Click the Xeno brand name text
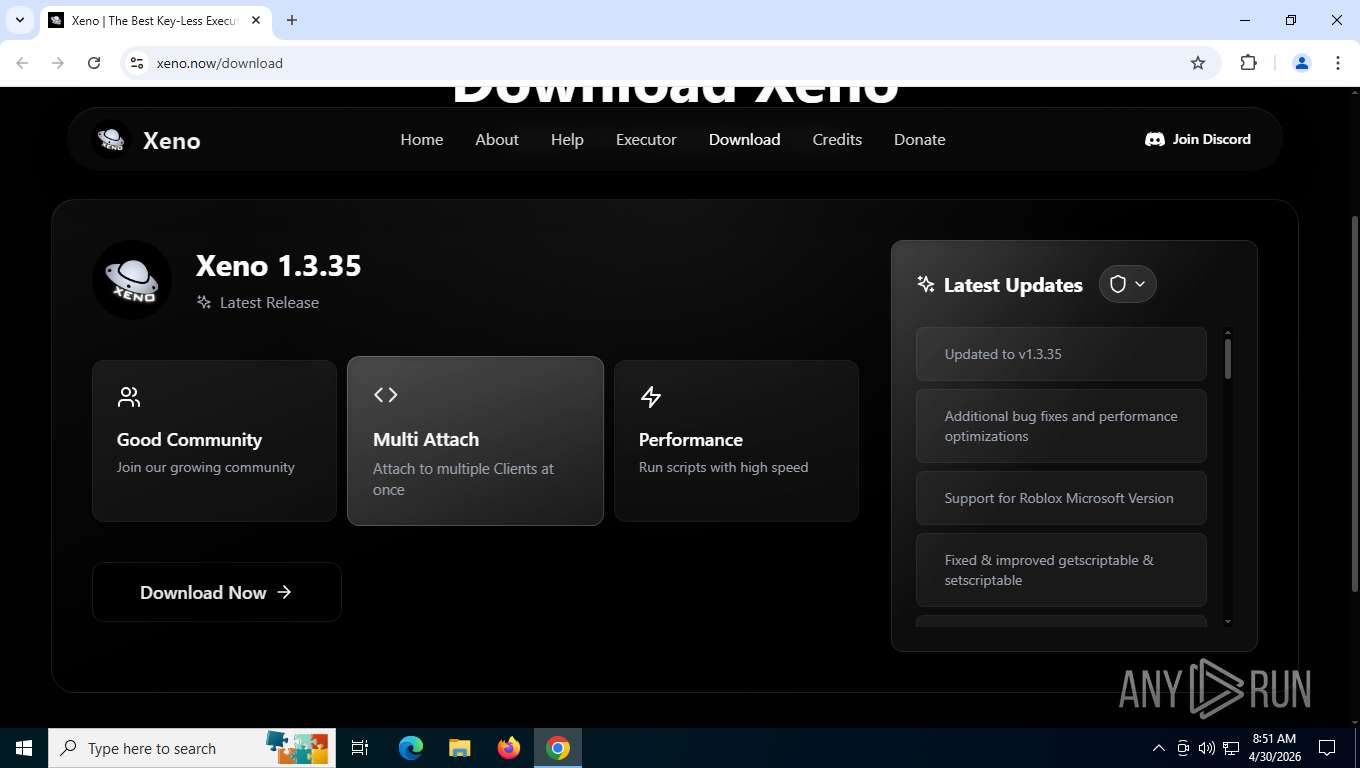Viewport: 1360px width, 768px height. point(172,141)
